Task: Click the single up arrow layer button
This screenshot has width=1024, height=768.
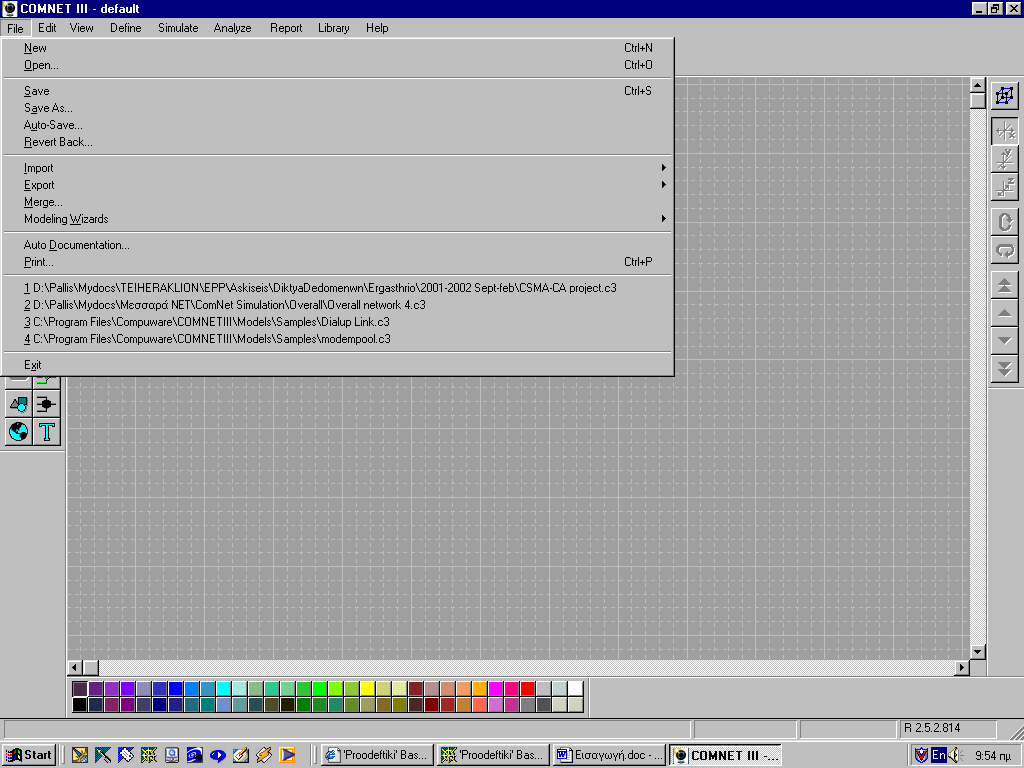Action: [x=1004, y=313]
